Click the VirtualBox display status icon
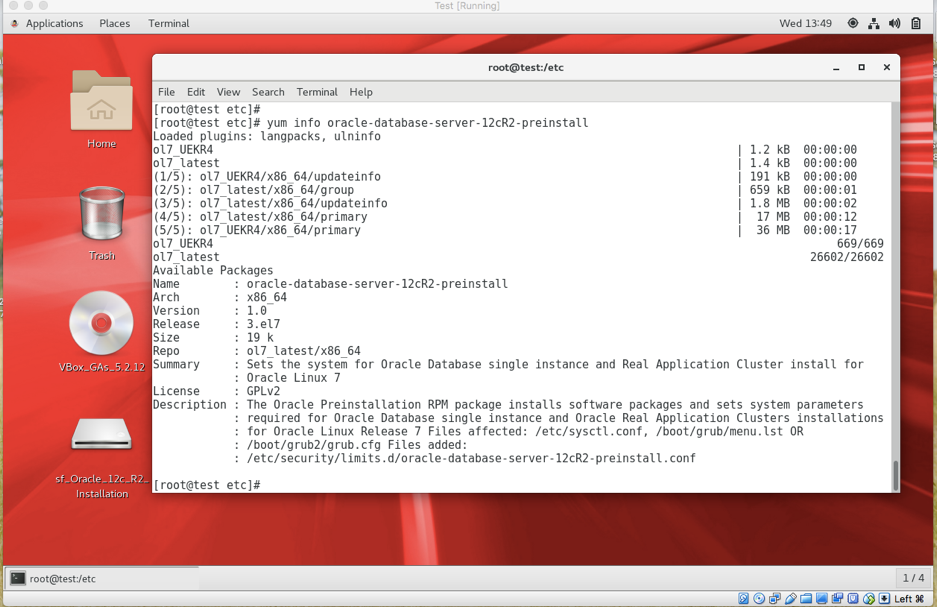This screenshot has height=607, width=937. (822, 598)
